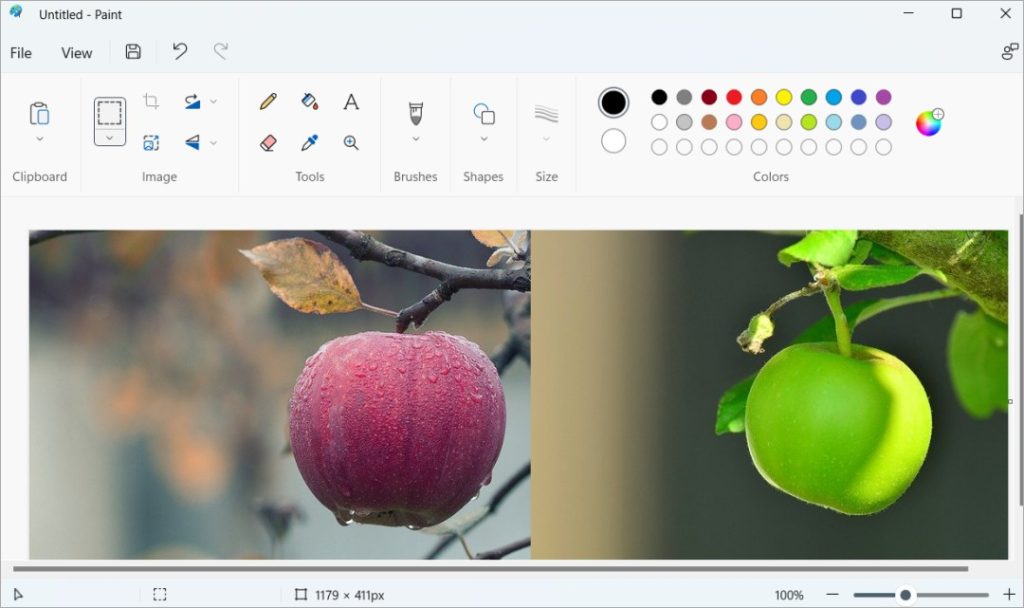Image resolution: width=1024 pixels, height=608 pixels.
Task: Pick the Color picker eyedropper tool
Action: [x=309, y=143]
